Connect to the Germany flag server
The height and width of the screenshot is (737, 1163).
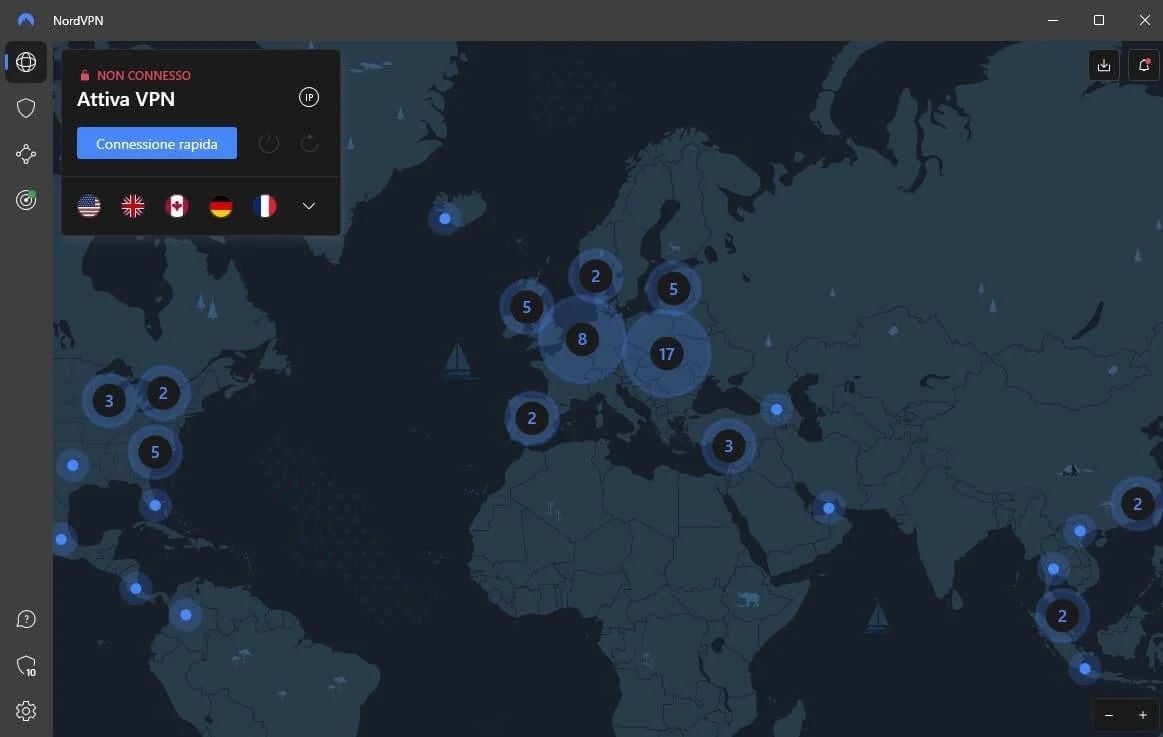pos(221,205)
